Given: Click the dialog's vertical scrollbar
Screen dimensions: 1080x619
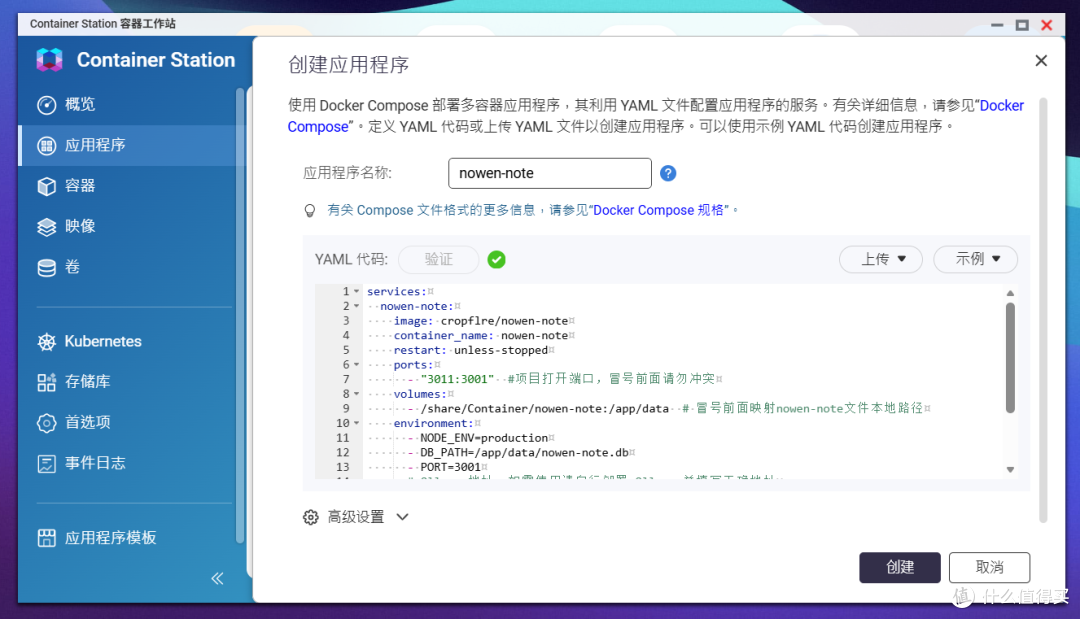Looking at the screenshot, I should [1043, 310].
